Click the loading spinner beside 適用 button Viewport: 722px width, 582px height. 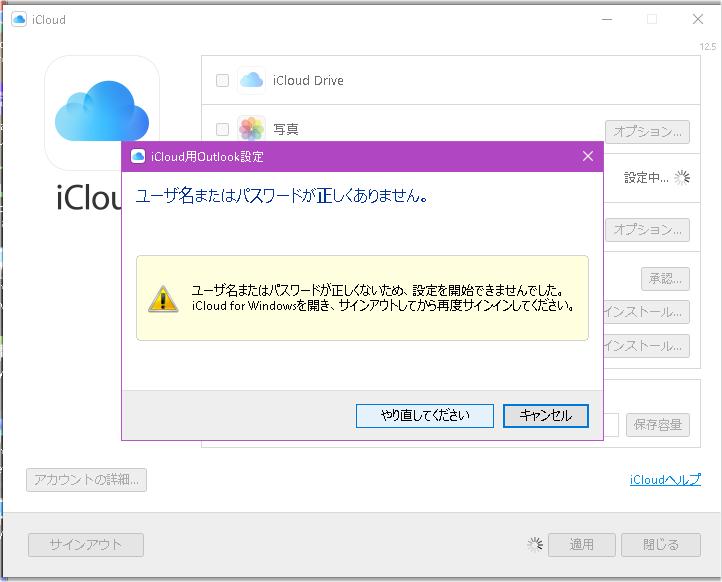pyautogui.click(x=535, y=544)
